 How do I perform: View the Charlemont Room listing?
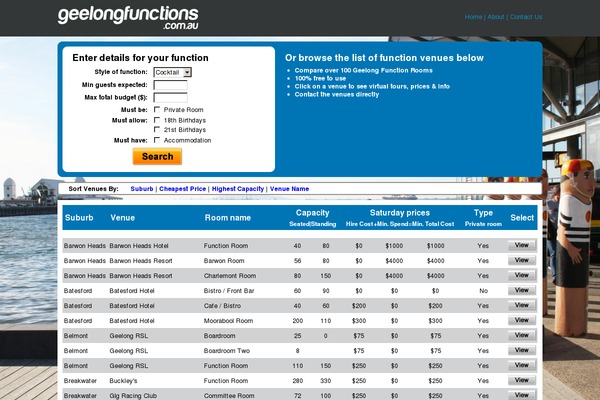pyautogui.click(x=522, y=275)
